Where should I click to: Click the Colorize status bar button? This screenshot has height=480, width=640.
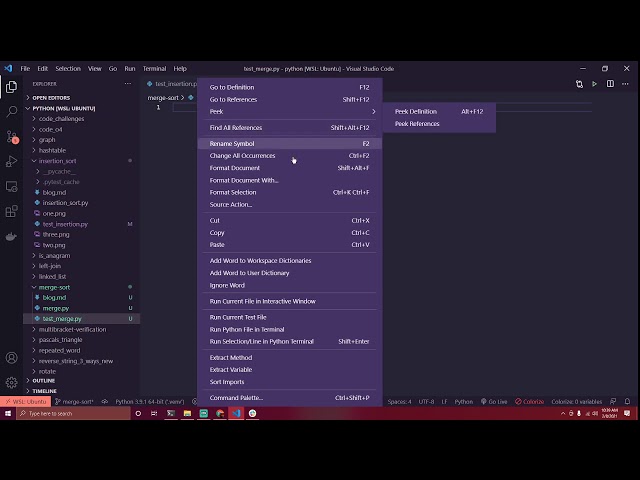529,402
